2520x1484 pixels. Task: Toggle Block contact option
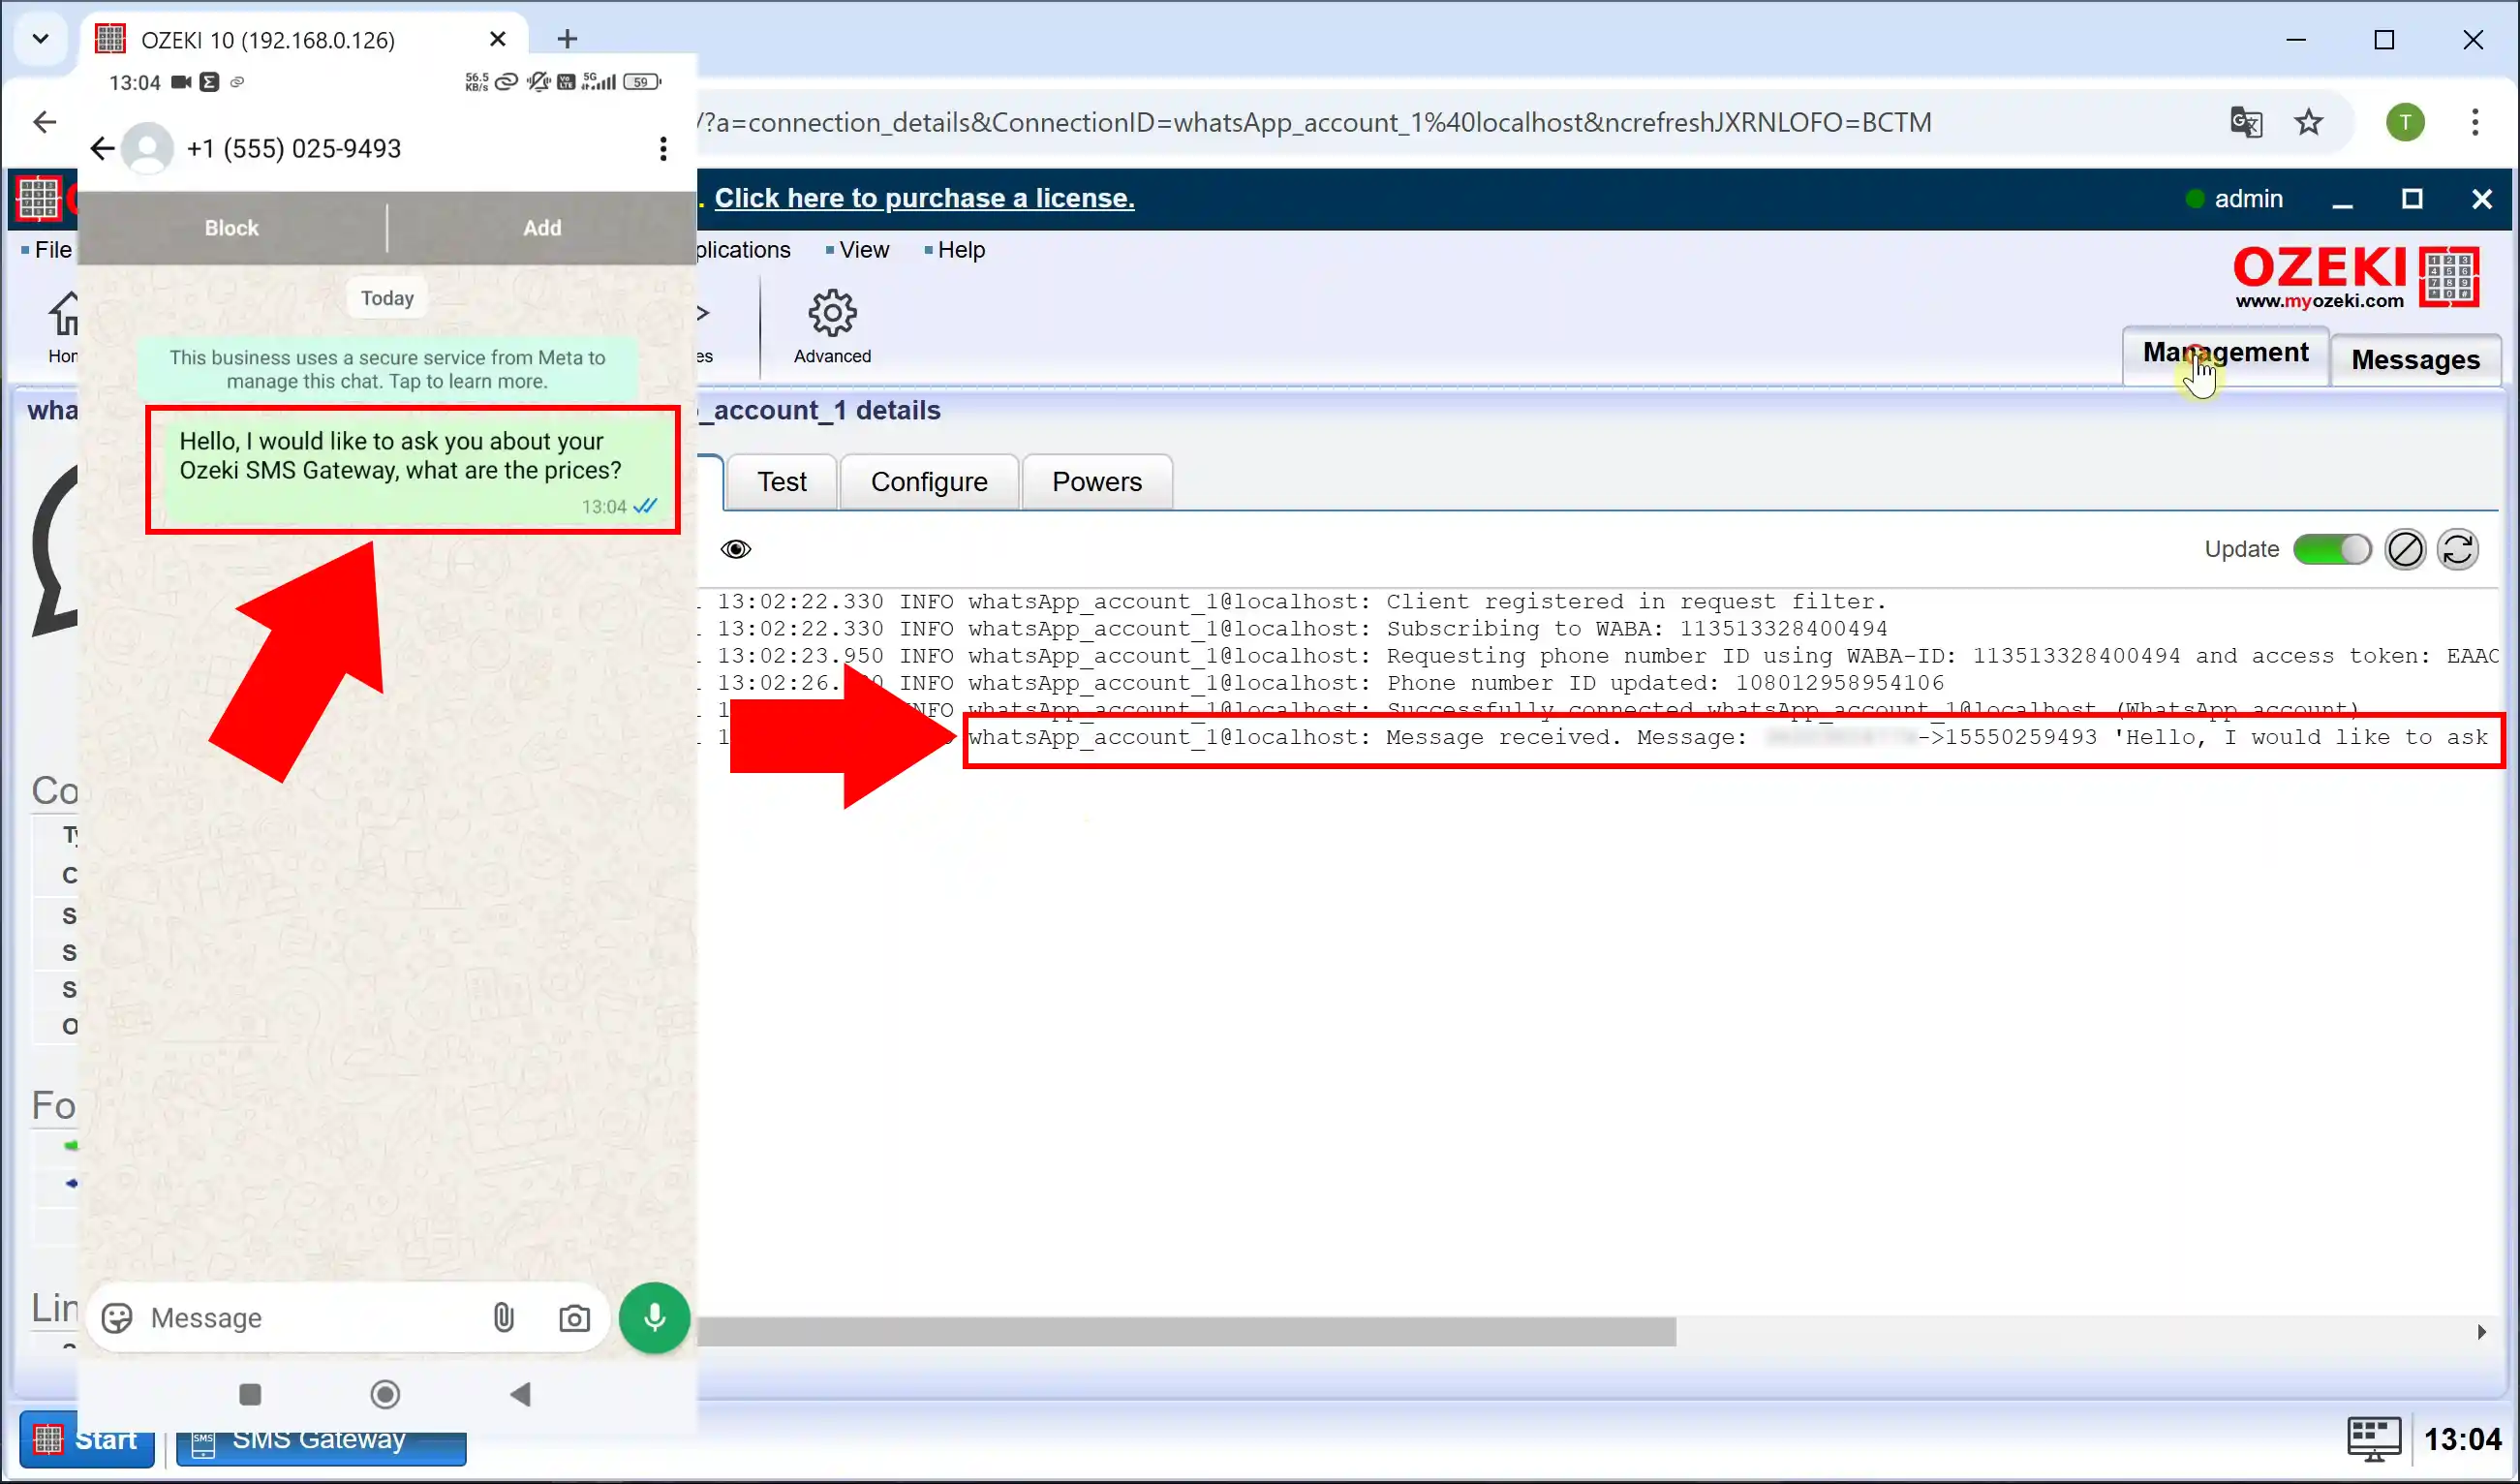(x=231, y=226)
